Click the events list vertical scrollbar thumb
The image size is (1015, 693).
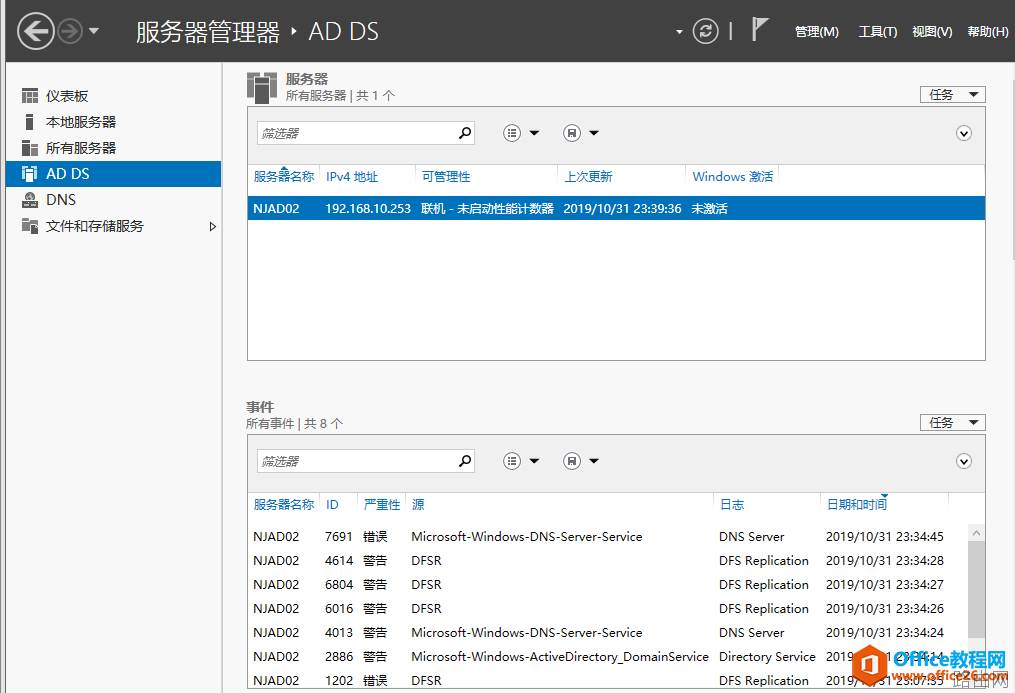pyautogui.click(x=976, y=589)
